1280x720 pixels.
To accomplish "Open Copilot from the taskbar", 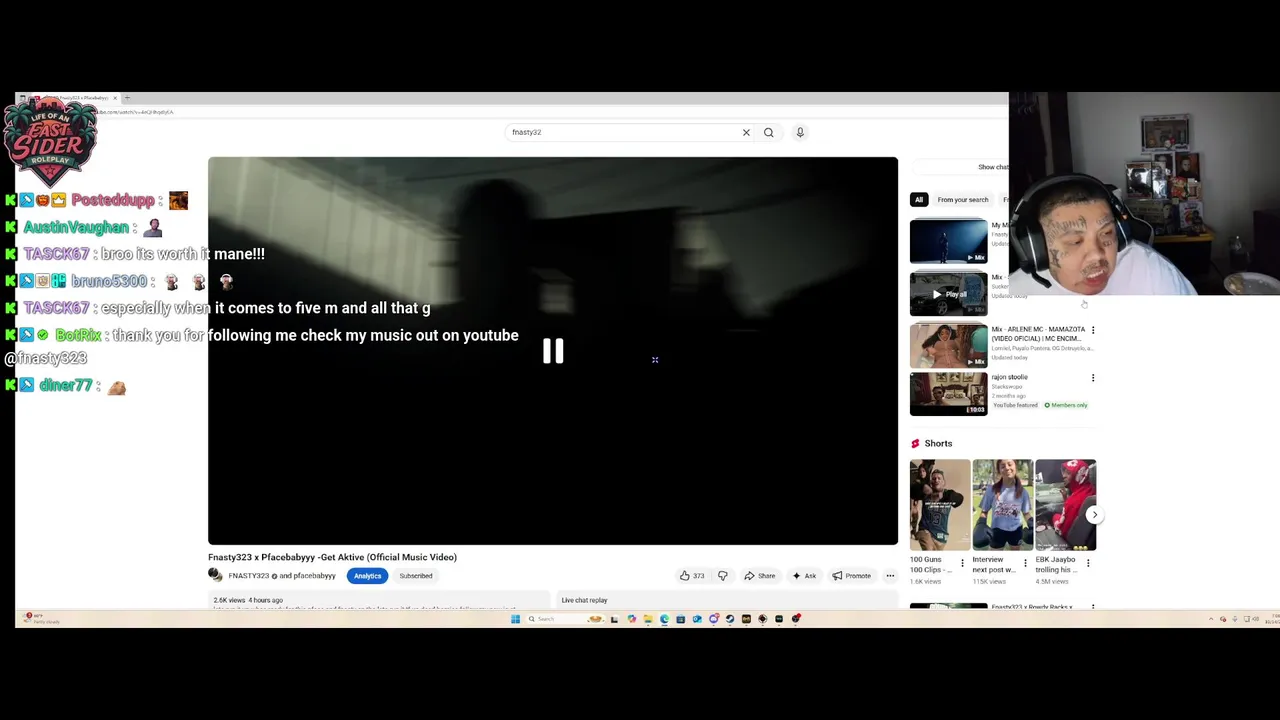I will (632, 619).
